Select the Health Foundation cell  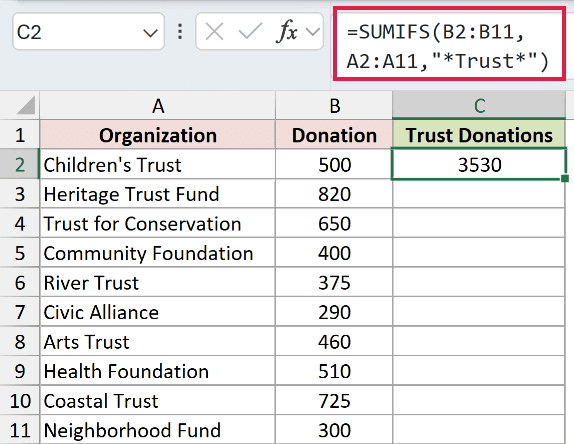tap(158, 371)
